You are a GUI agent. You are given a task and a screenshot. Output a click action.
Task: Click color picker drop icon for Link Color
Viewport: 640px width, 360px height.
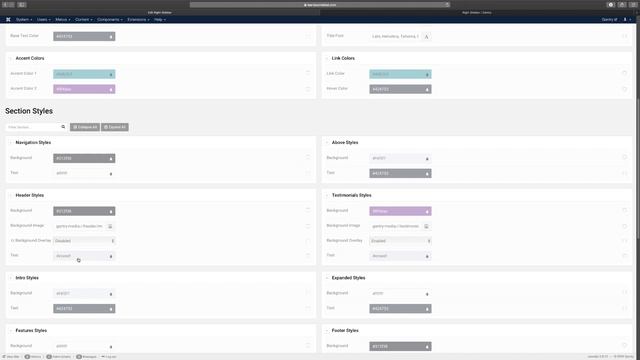pos(427,74)
